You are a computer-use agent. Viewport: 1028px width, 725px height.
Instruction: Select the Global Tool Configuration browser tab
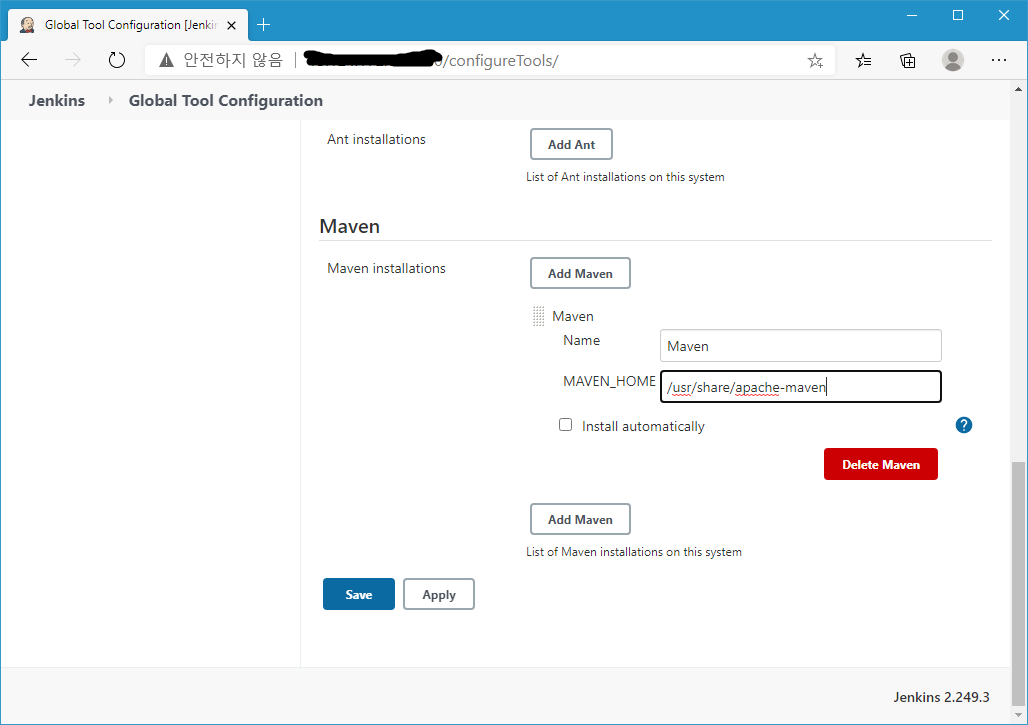(x=128, y=25)
